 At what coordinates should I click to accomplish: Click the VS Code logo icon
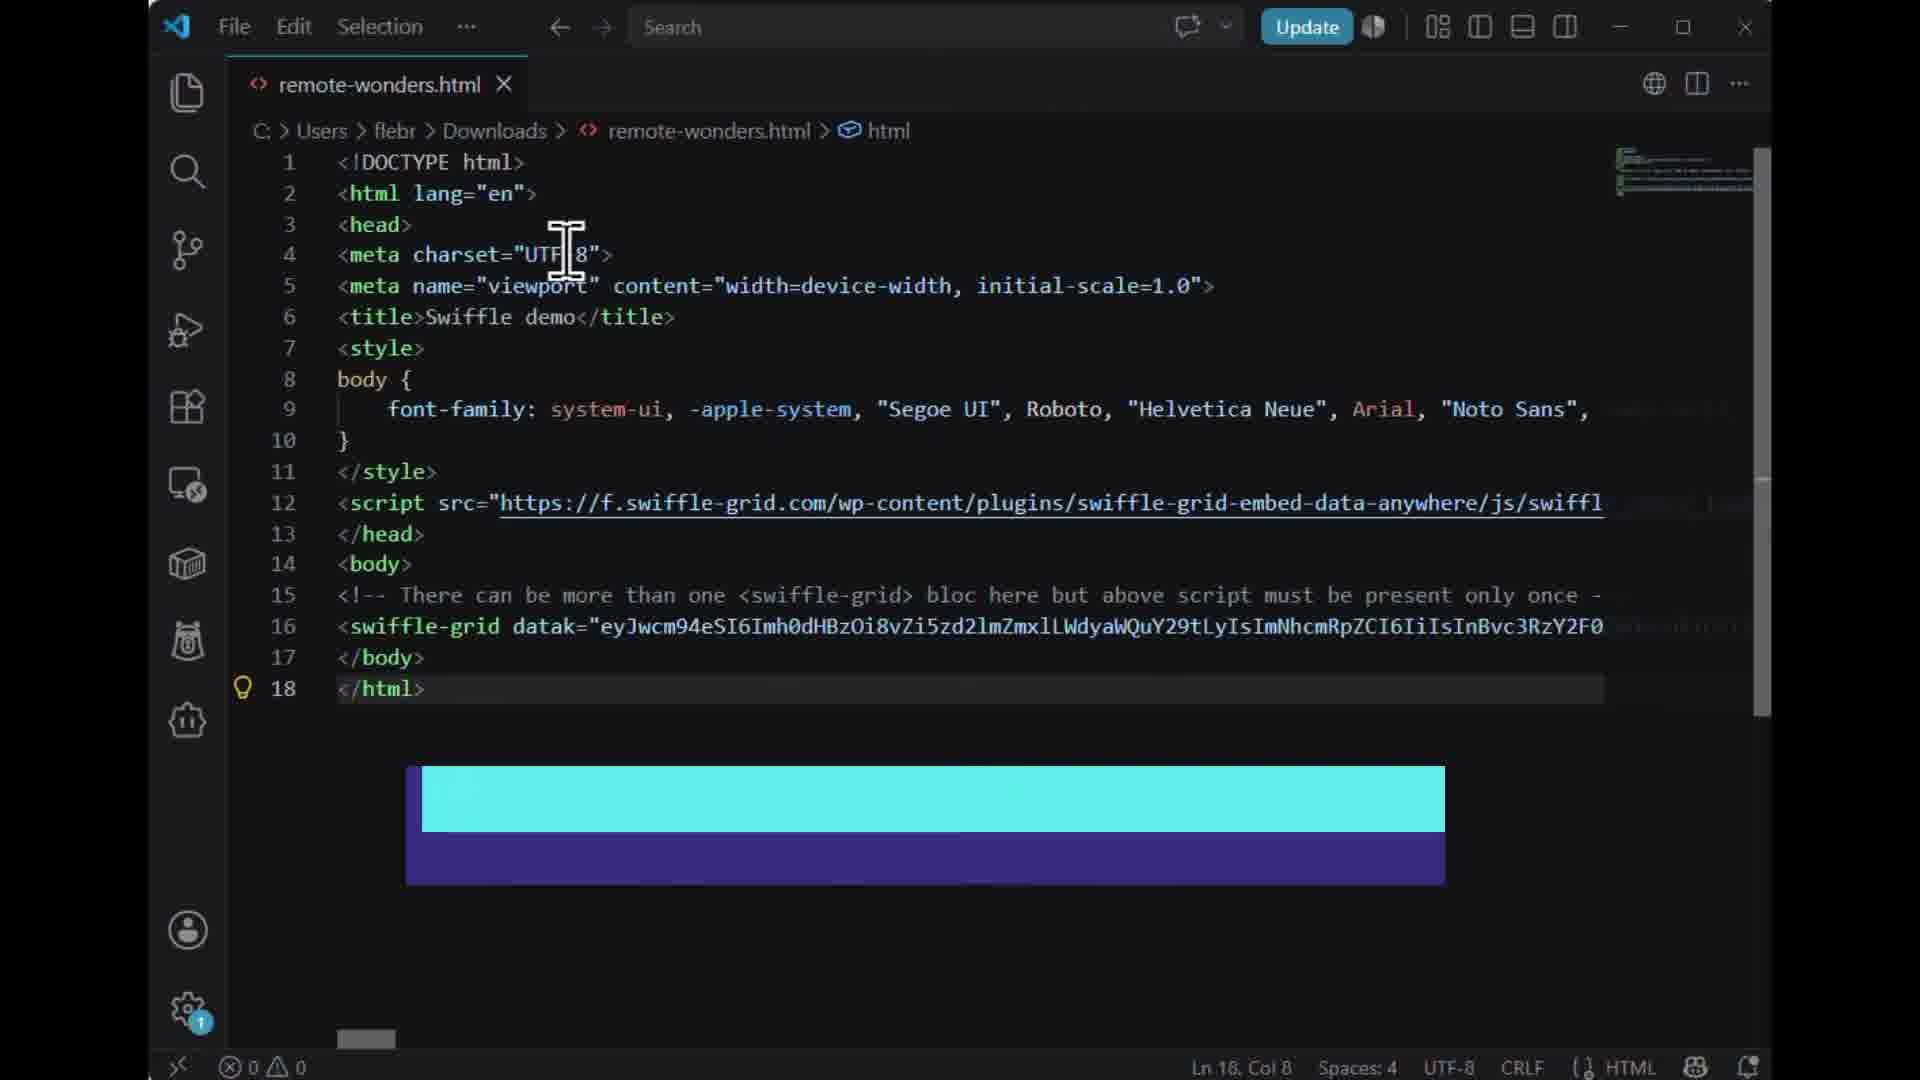click(177, 27)
